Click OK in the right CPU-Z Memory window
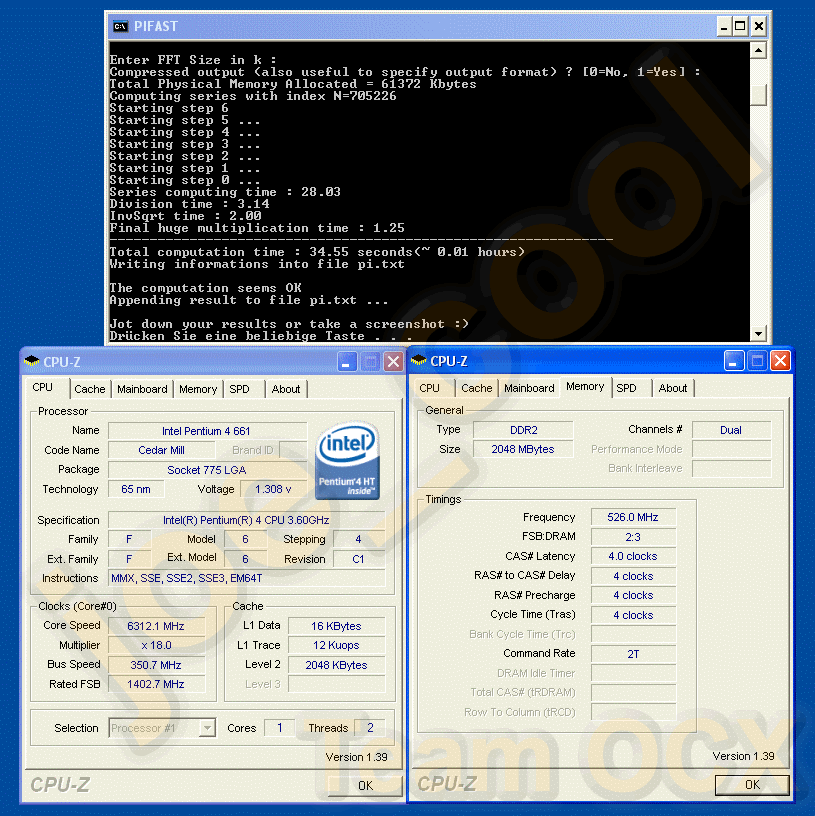This screenshot has height=816, width=815. (x=752, y=785)
